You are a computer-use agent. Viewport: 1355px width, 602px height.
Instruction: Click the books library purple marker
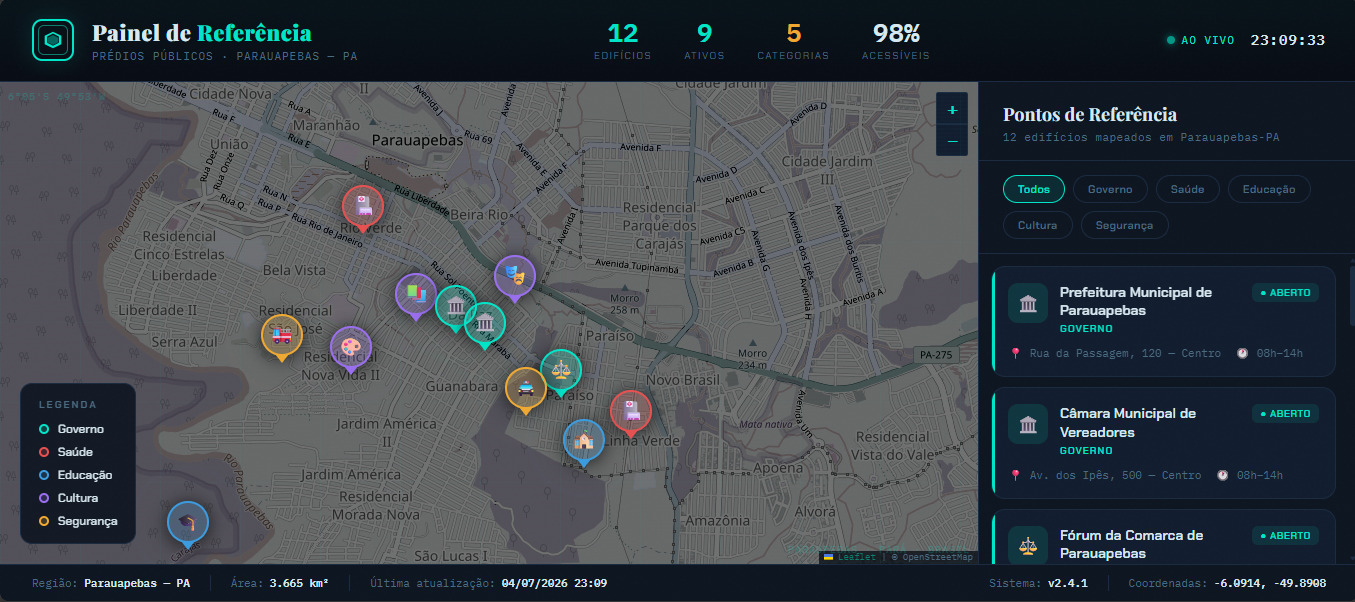[416, 295]
